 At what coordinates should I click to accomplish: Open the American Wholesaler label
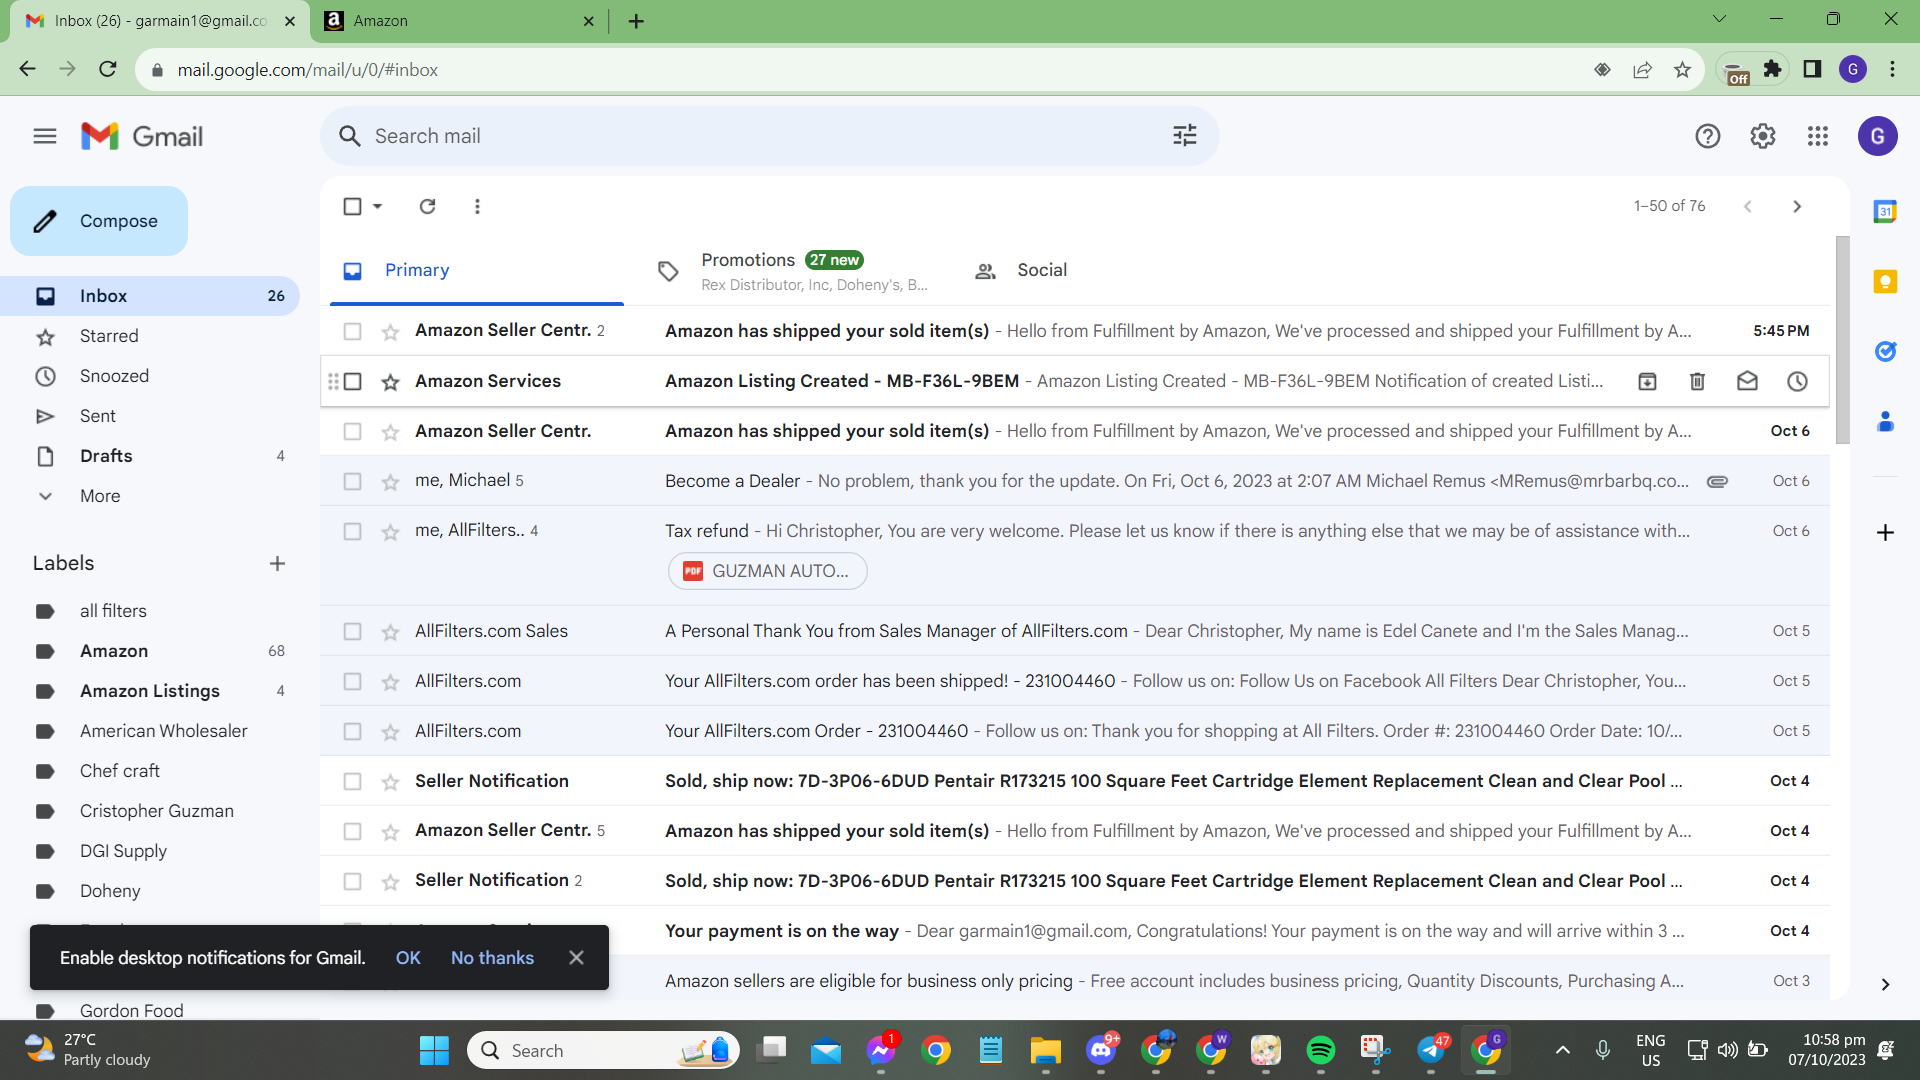point(163,731)
